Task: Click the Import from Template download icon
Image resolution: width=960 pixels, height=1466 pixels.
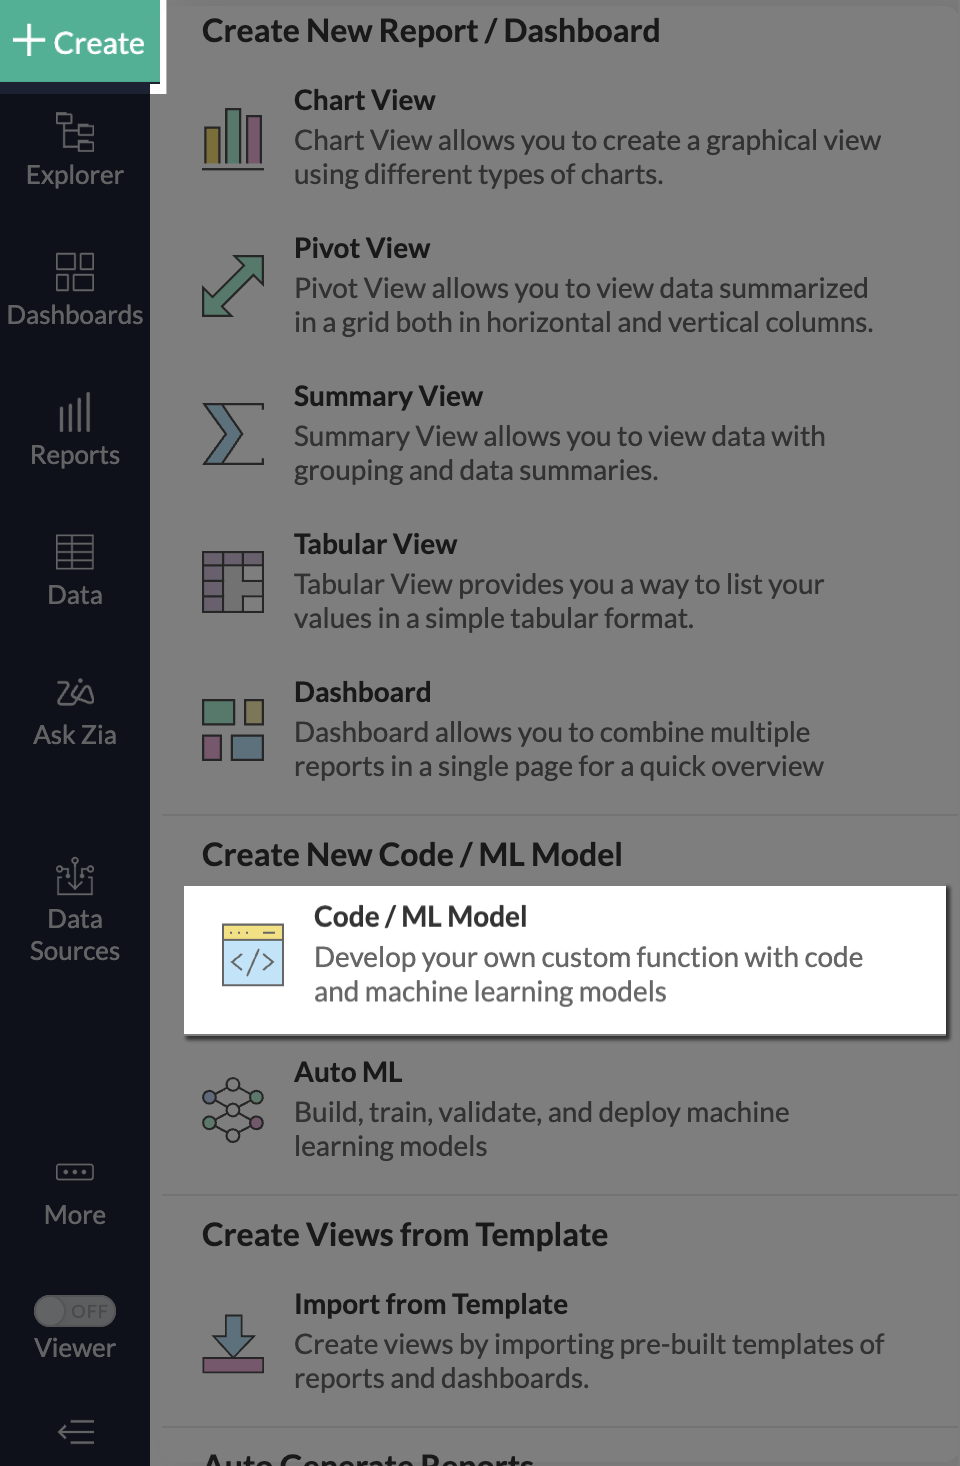Action: click(x=233, y=1343)
